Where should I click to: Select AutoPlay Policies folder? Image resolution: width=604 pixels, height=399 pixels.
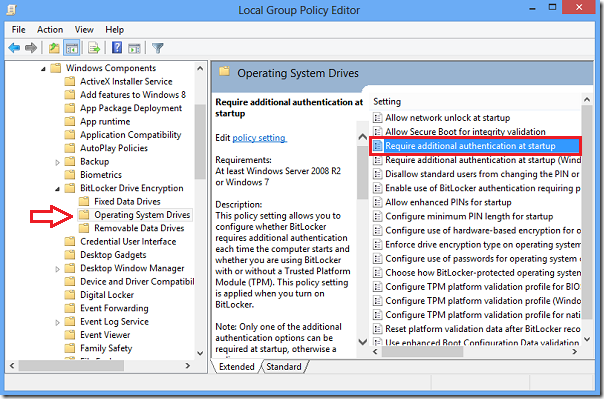[114, 148]
